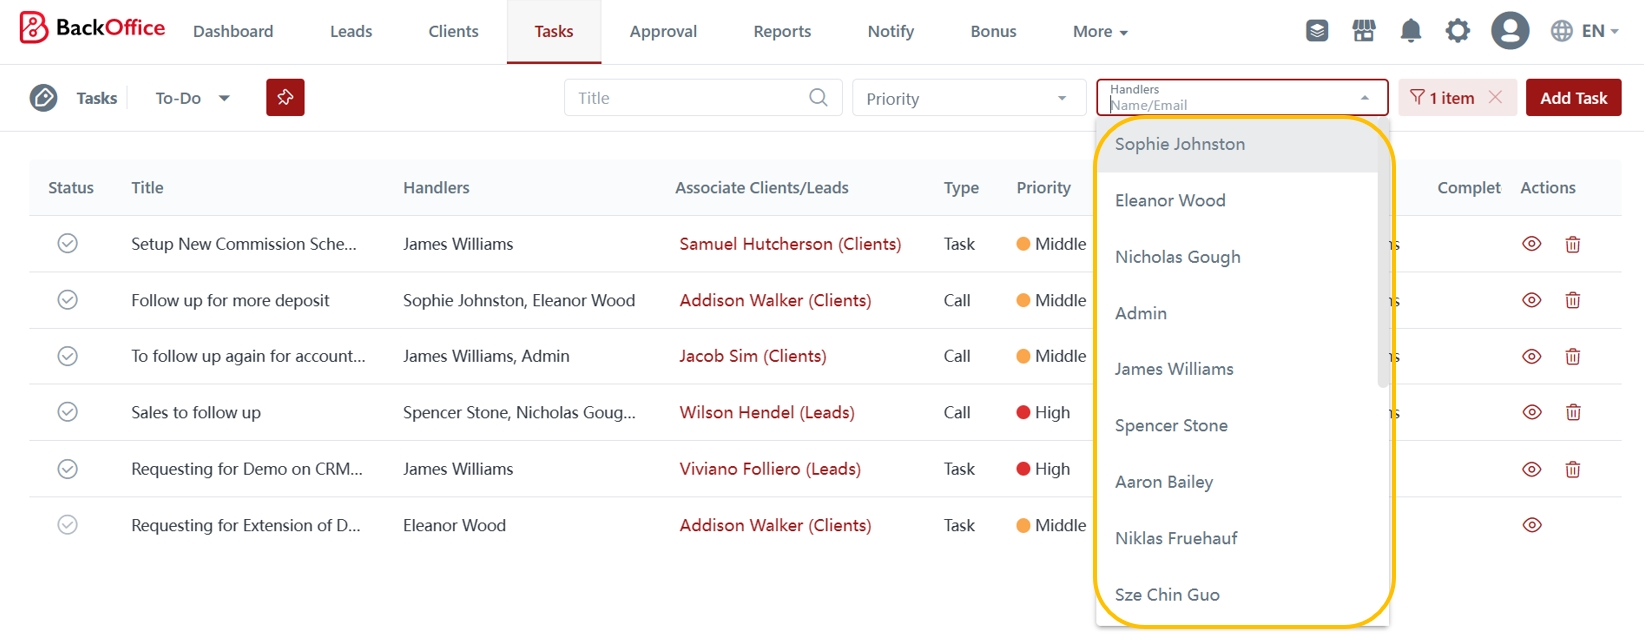1644x643 pixels.
Task: Click the database stack icon in header
Action: pyautogui.click(x=1317, y=31)
